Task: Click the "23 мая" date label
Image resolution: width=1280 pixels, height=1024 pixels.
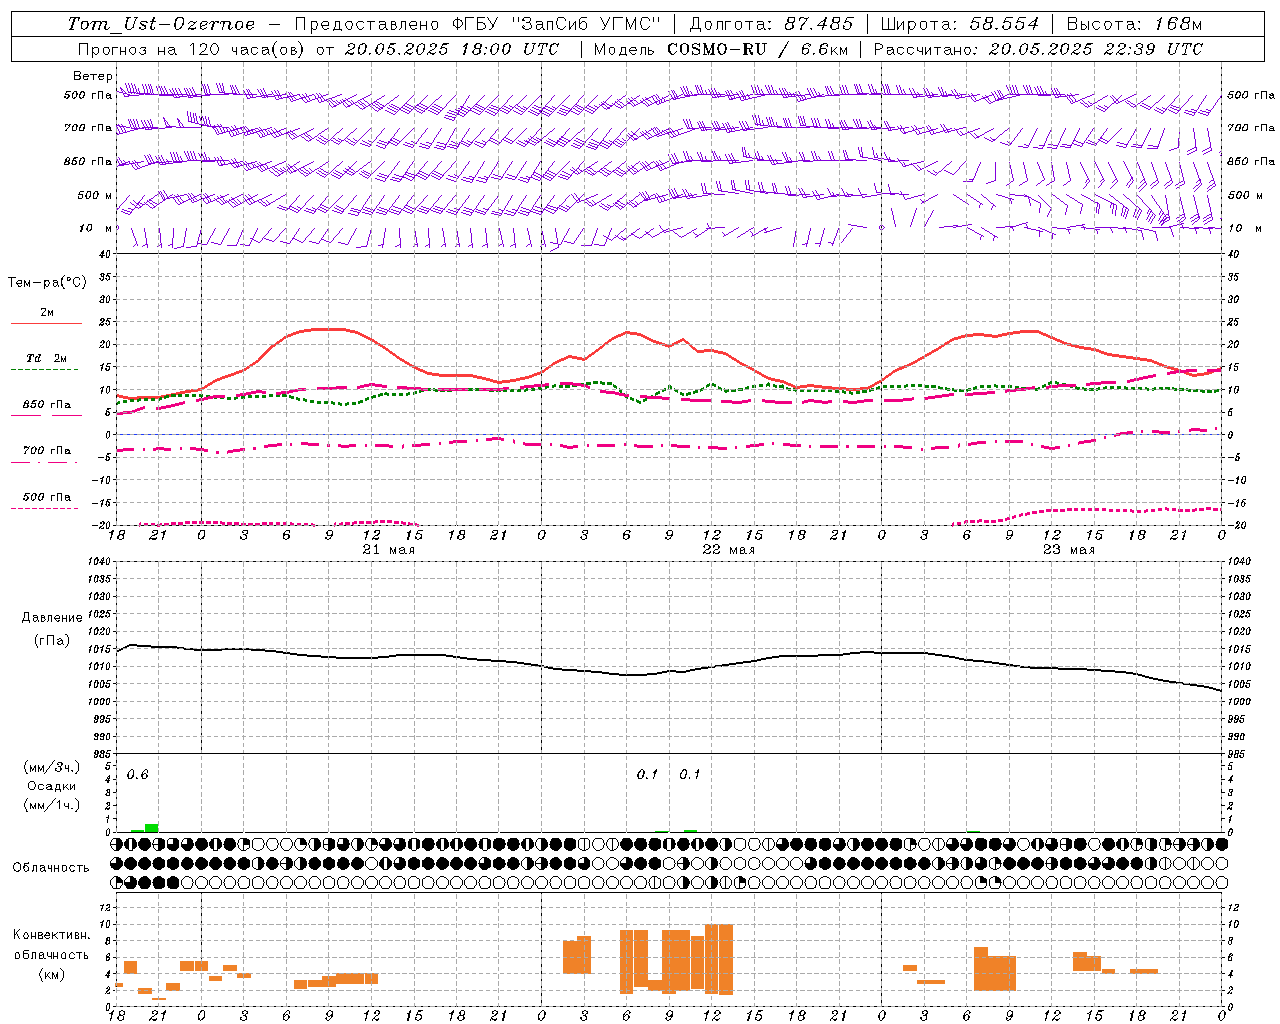Action: (1068, 550)
